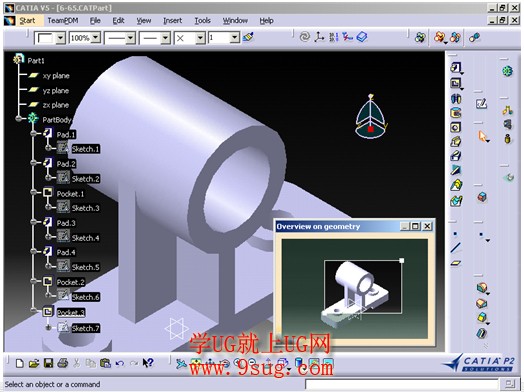Select Sketch.1 in the specification tree

point(86,149)
